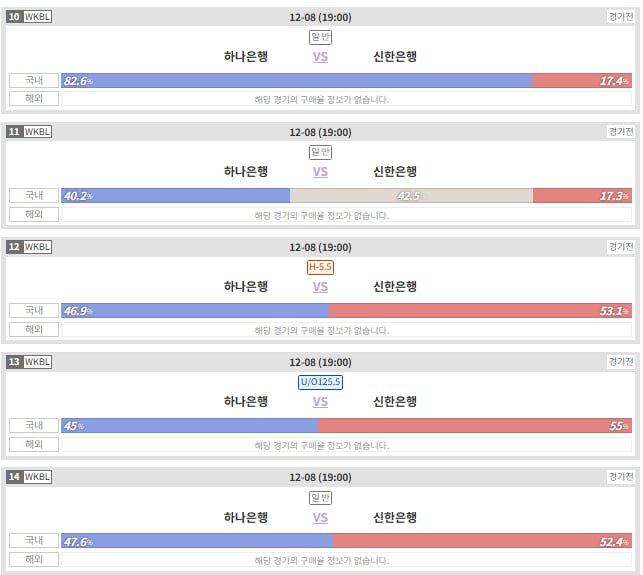The image size is (643, 575).
Task: Click the WKBL badge on game 11
Action: tap(37, 132)
